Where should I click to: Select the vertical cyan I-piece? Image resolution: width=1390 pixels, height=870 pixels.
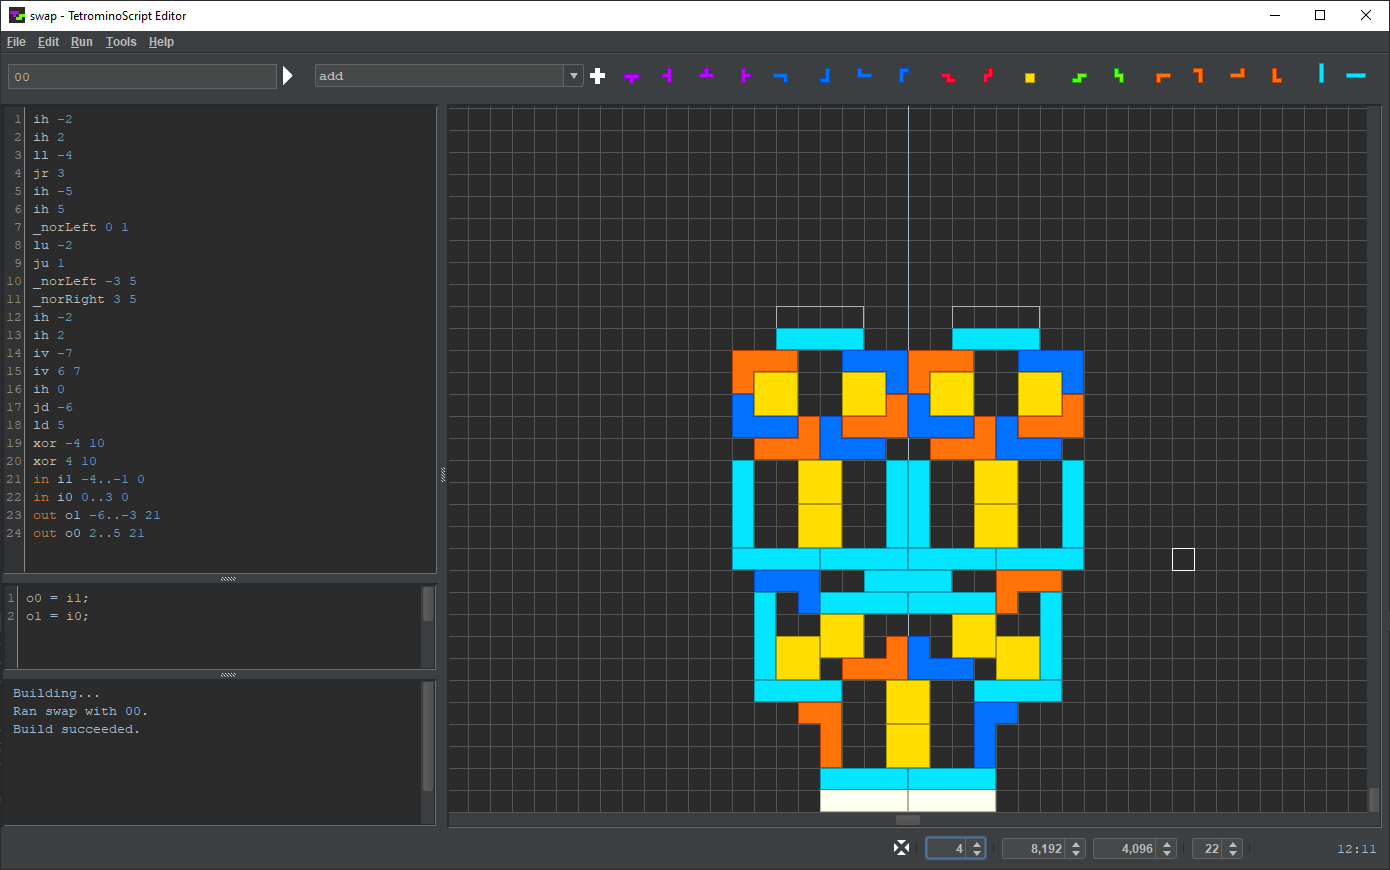coord(1321,73)
